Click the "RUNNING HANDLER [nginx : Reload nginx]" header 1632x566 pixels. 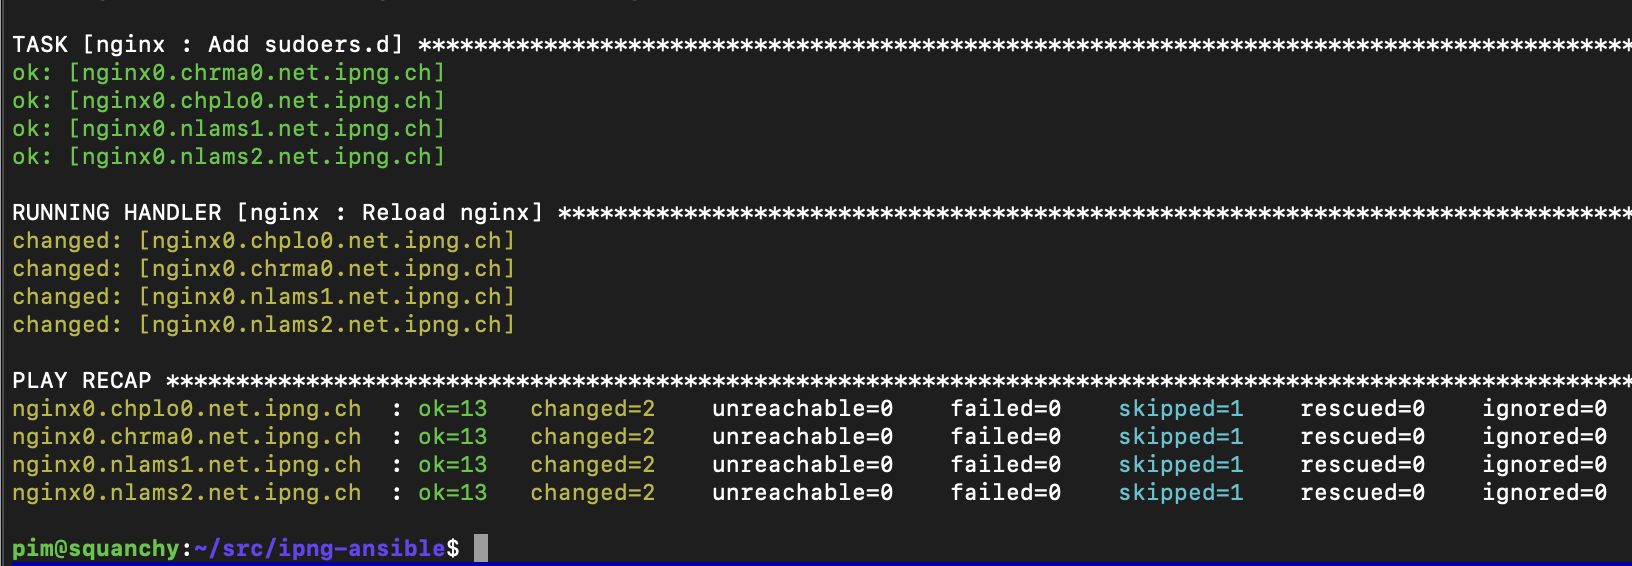tap(277, 213)
